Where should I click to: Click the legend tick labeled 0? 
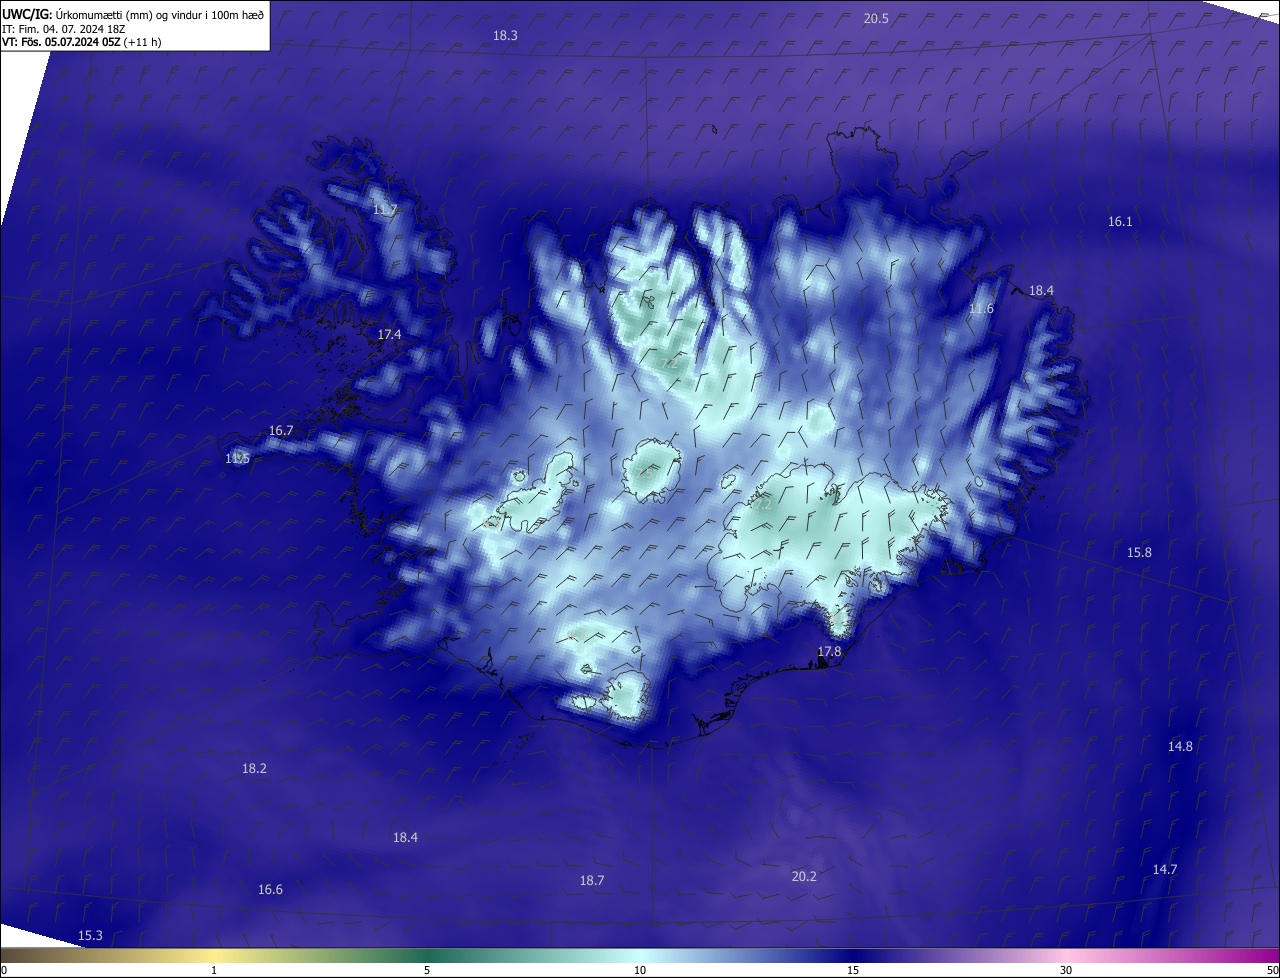[x=4, y=971]
